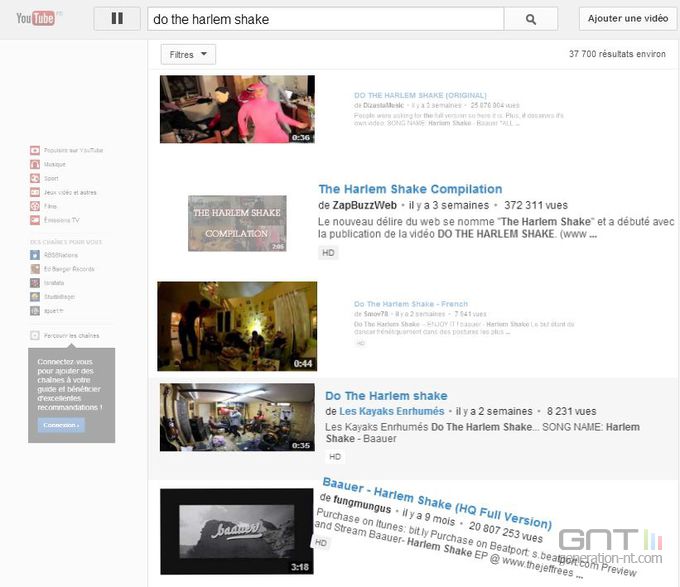Click HD badge under Harlem Shake Compilation

click(328, 253)
